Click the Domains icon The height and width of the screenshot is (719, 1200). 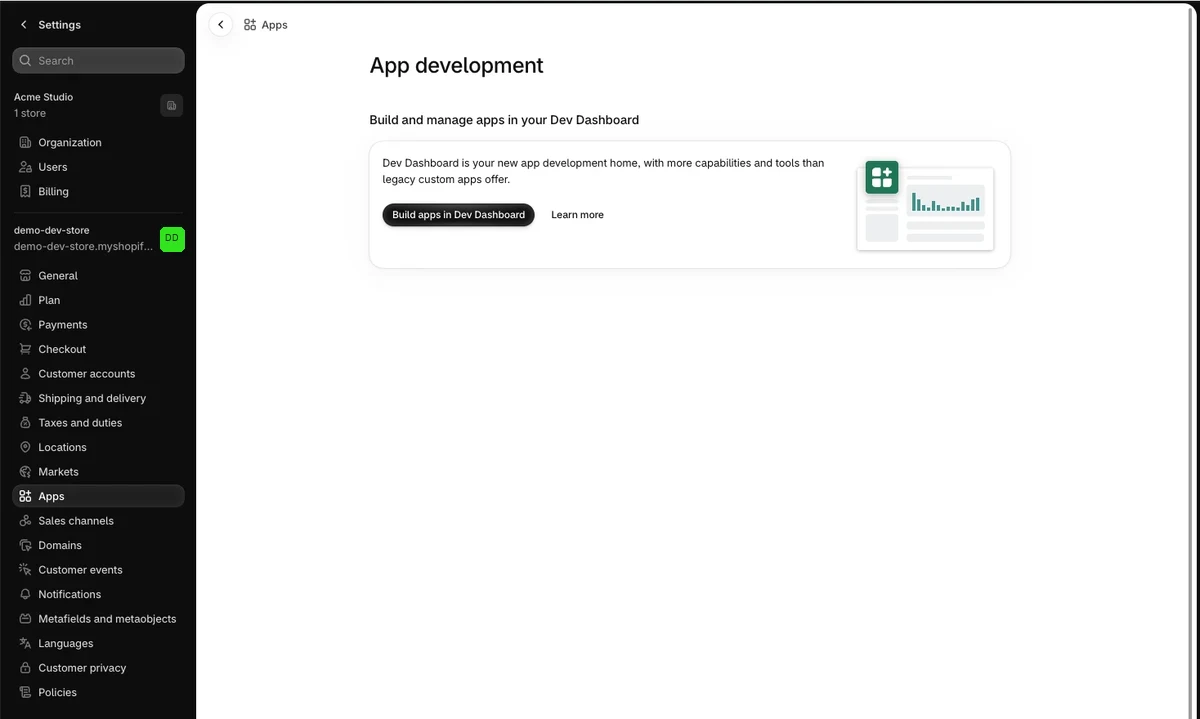click(x=26, y=545)
